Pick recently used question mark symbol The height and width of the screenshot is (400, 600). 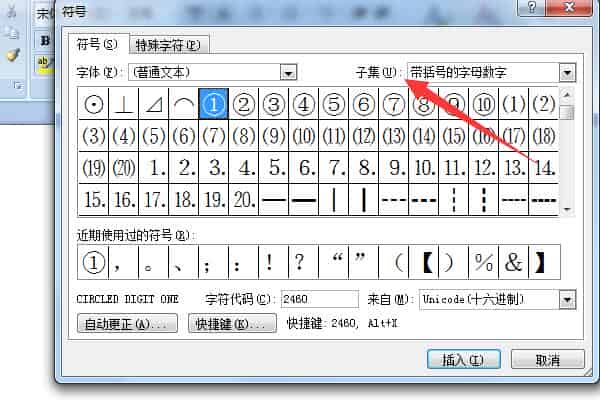[x=304, y=263]
